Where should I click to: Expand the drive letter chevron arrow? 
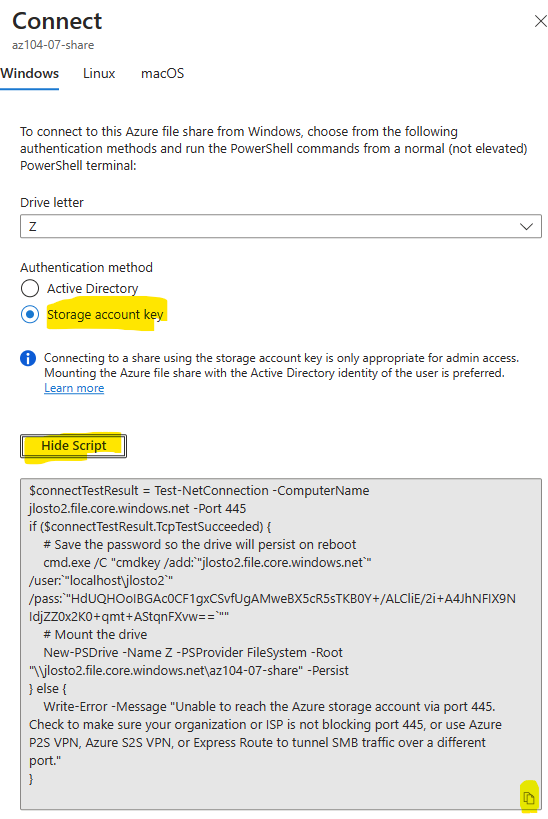click(x=526, y=227)
